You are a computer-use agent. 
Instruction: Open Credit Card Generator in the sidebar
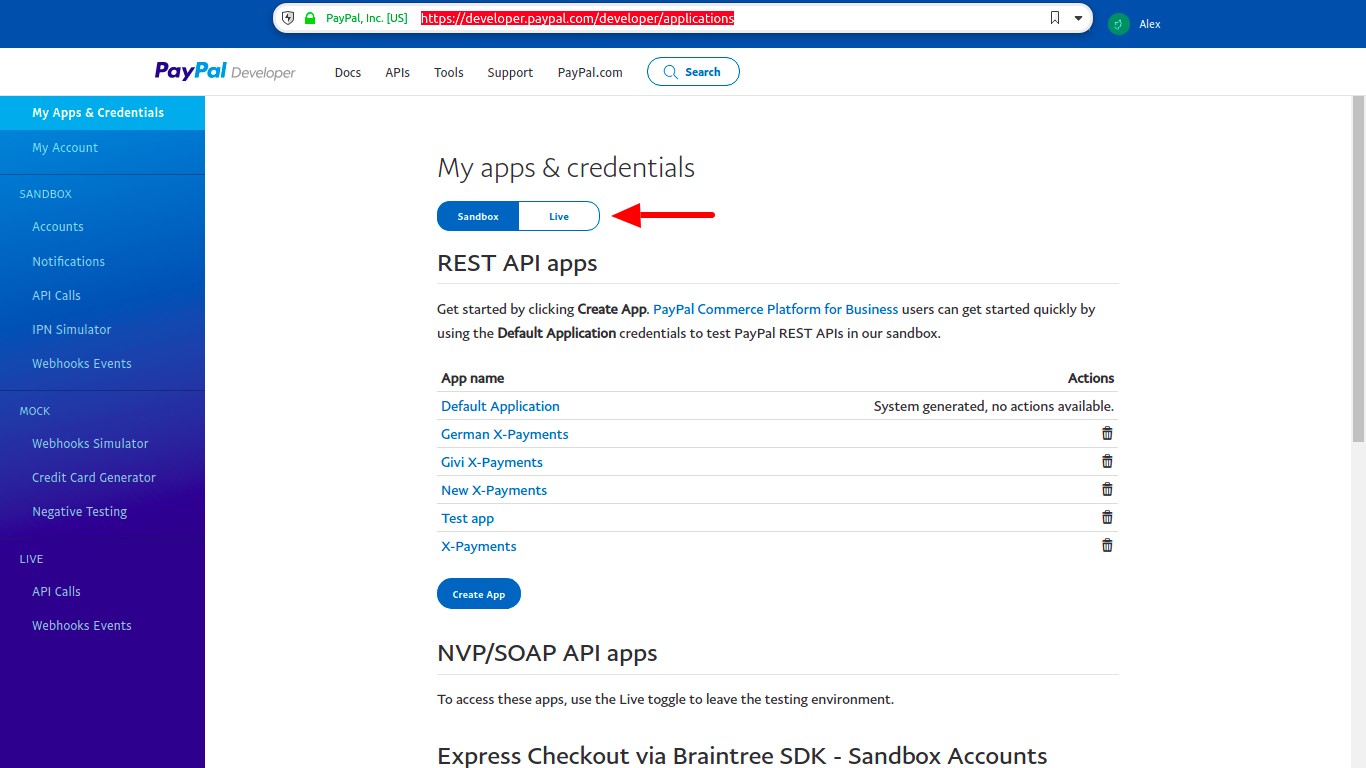[x=94, y=477]
